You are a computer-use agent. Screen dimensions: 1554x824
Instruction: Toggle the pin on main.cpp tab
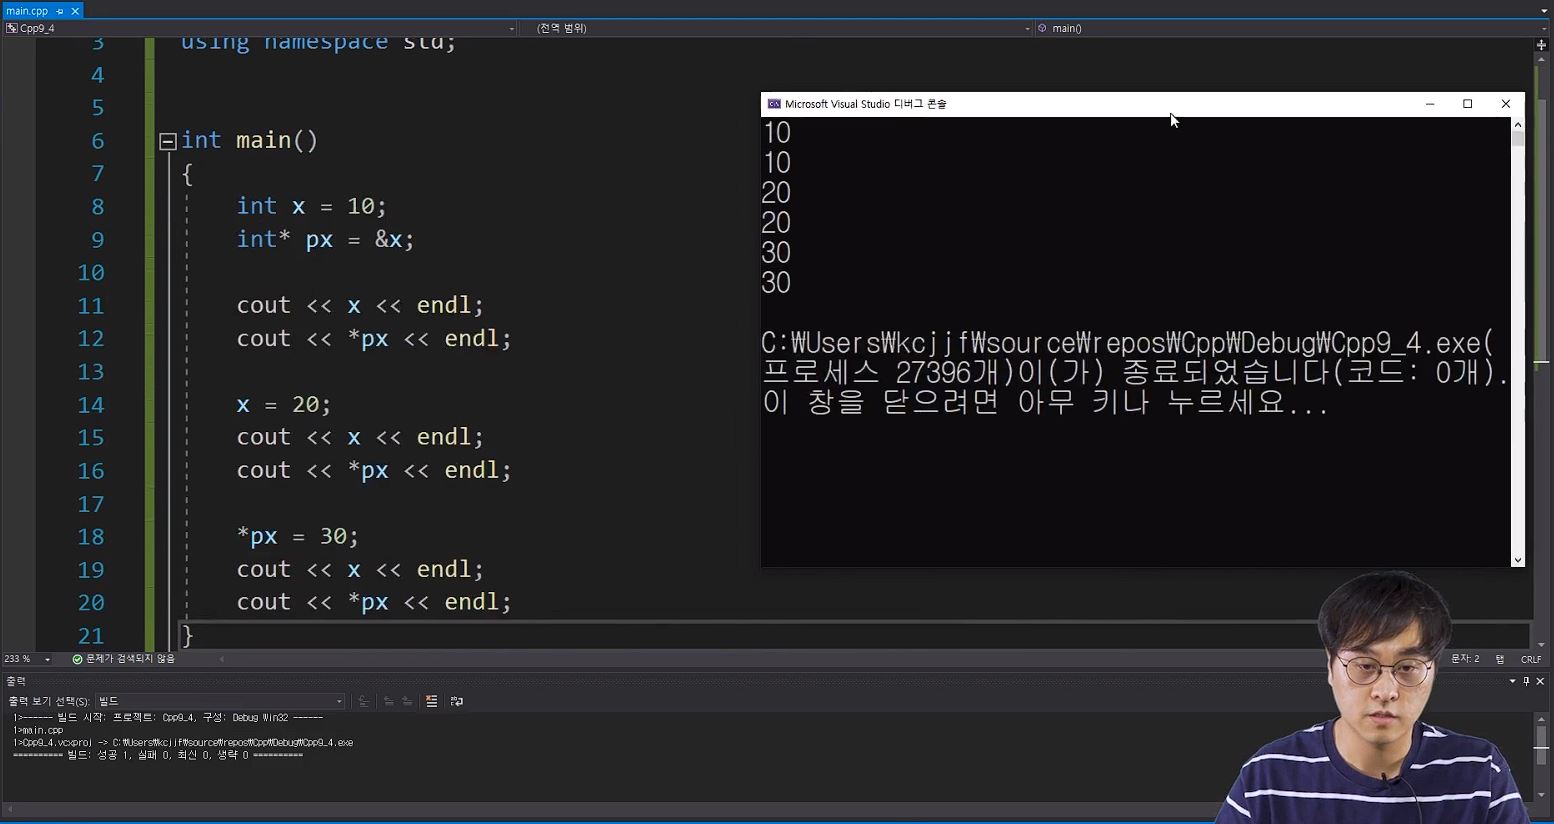click(60, 11)
